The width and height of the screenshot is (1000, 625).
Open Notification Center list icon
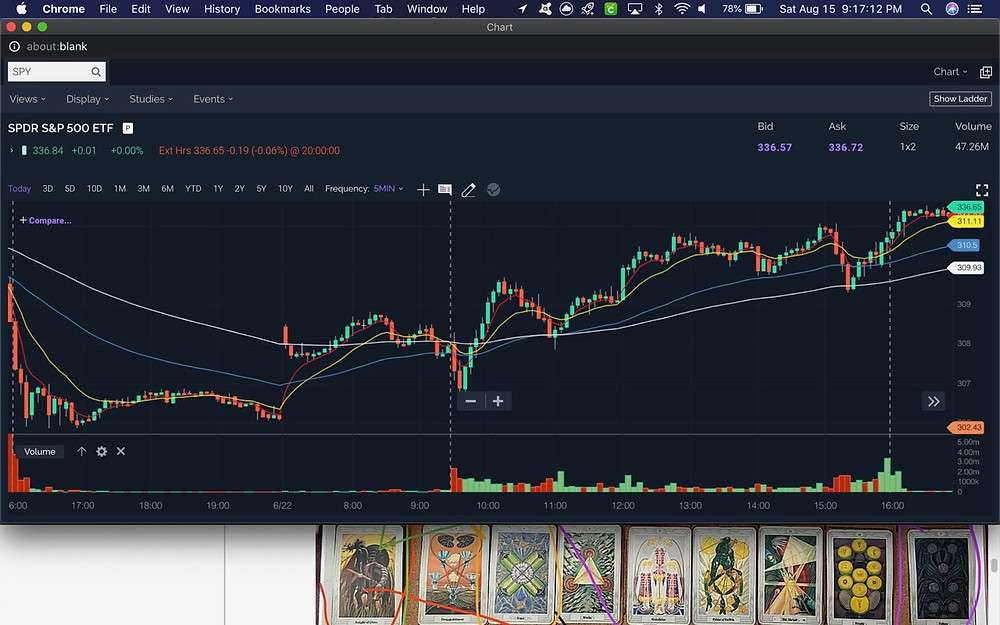click(974, 9)
